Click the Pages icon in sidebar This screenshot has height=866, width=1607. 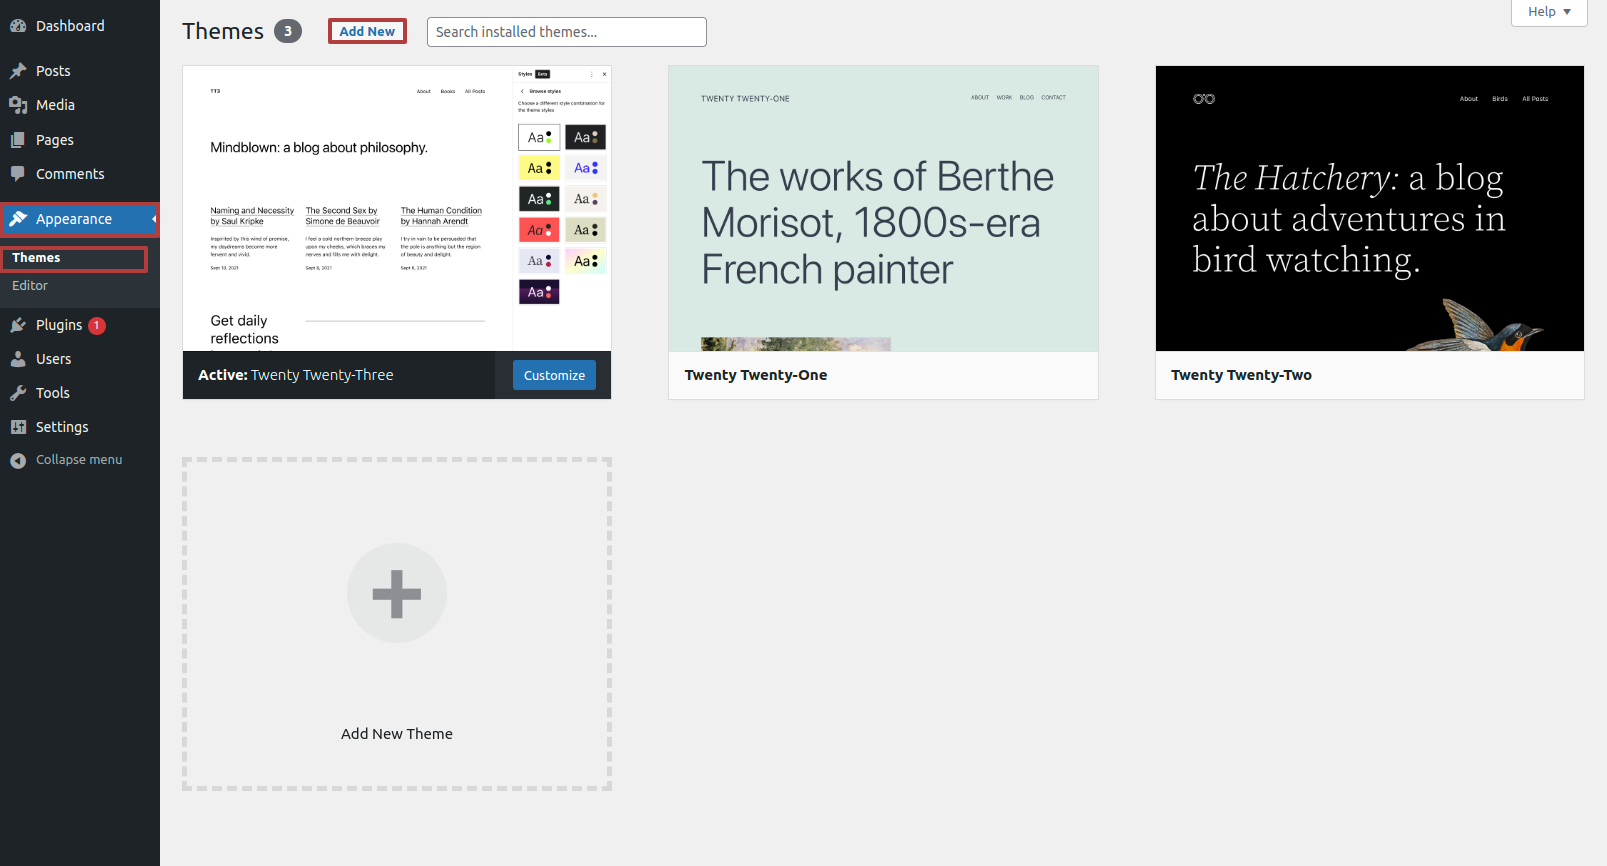[18, 140]
